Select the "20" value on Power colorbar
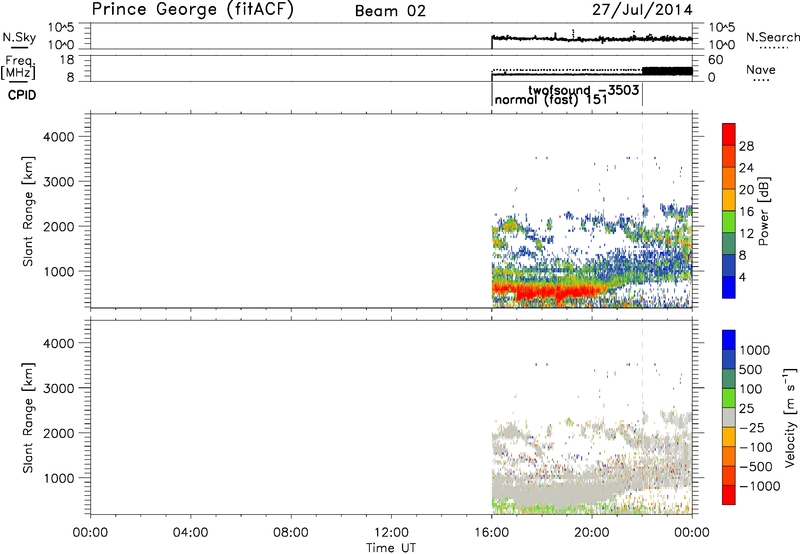The image size is (800, 554). tap(746, 190)
